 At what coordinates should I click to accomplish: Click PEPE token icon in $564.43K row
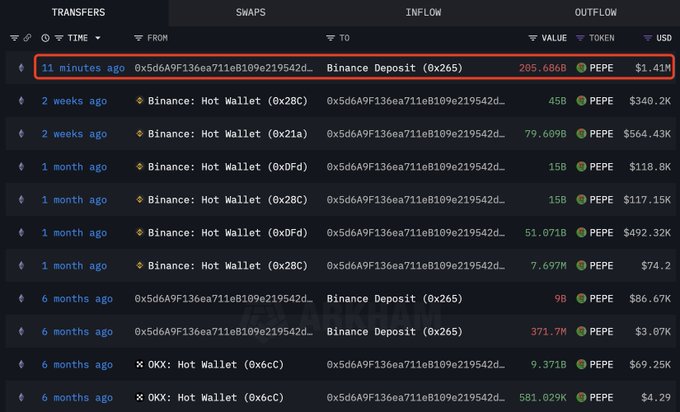pos(581,134)
